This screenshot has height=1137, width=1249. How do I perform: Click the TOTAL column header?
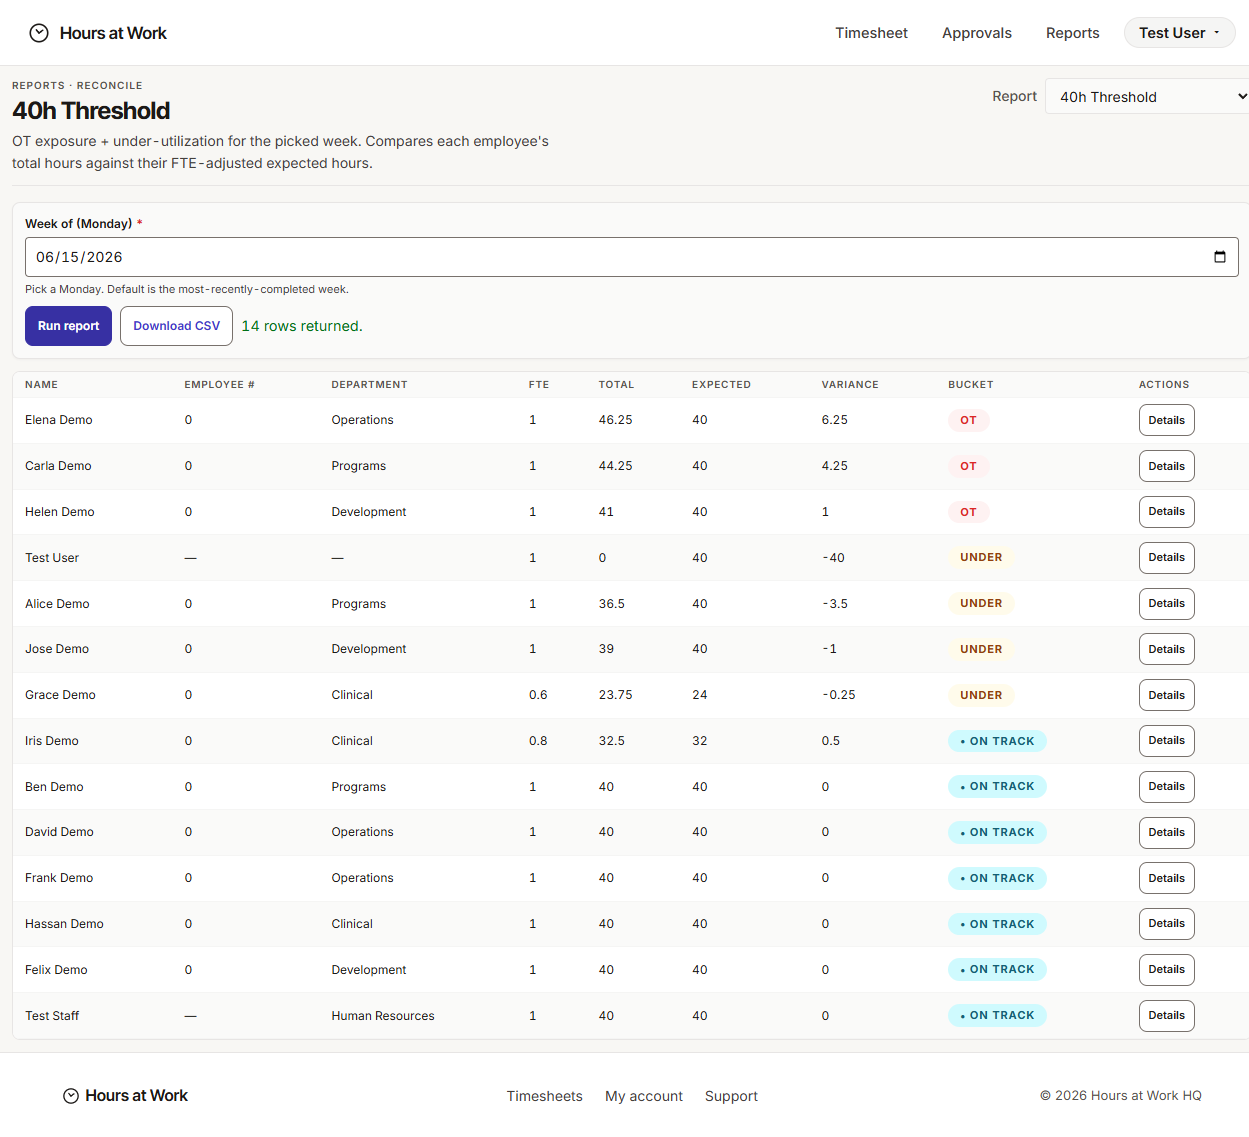coord(616,385)
